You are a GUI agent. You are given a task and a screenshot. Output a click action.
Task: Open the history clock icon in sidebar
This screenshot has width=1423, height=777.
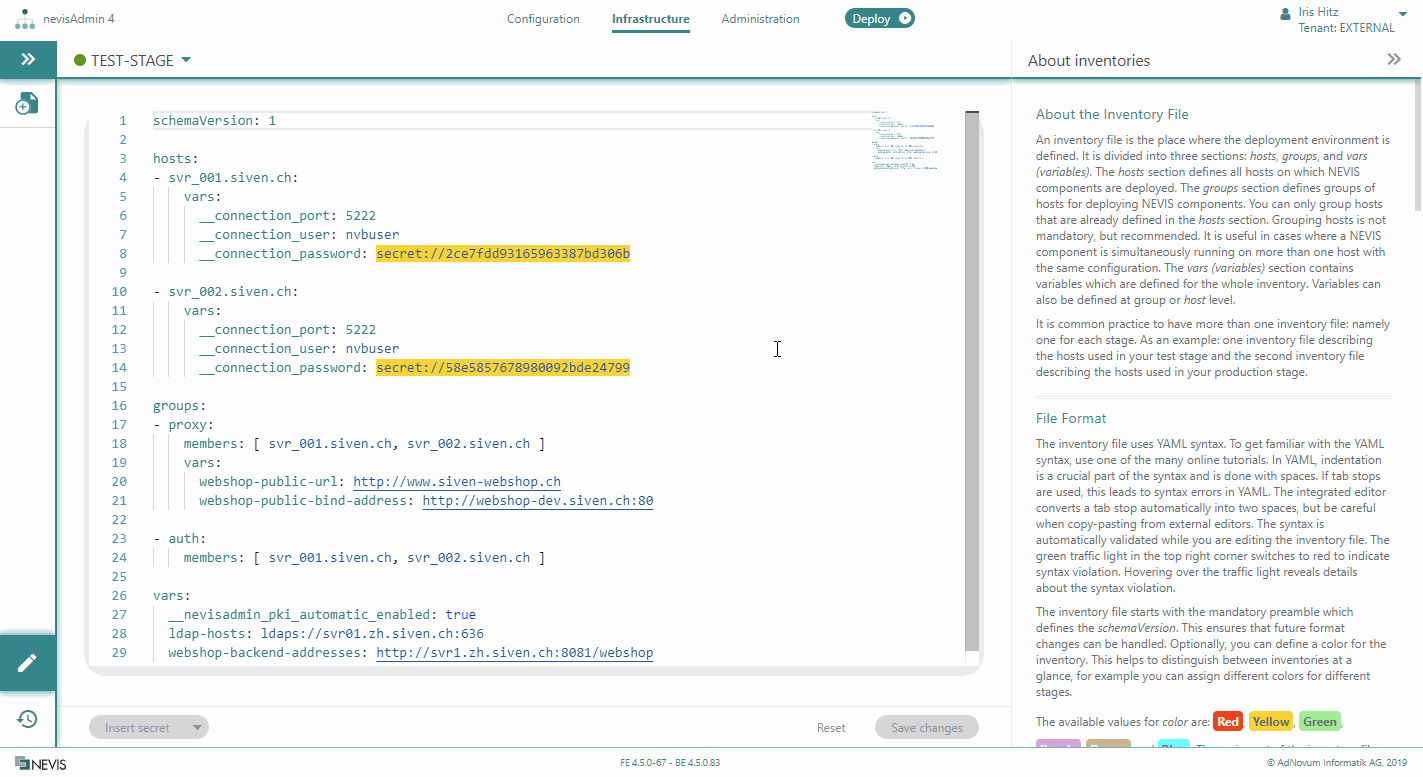click(x=28, y=719)
